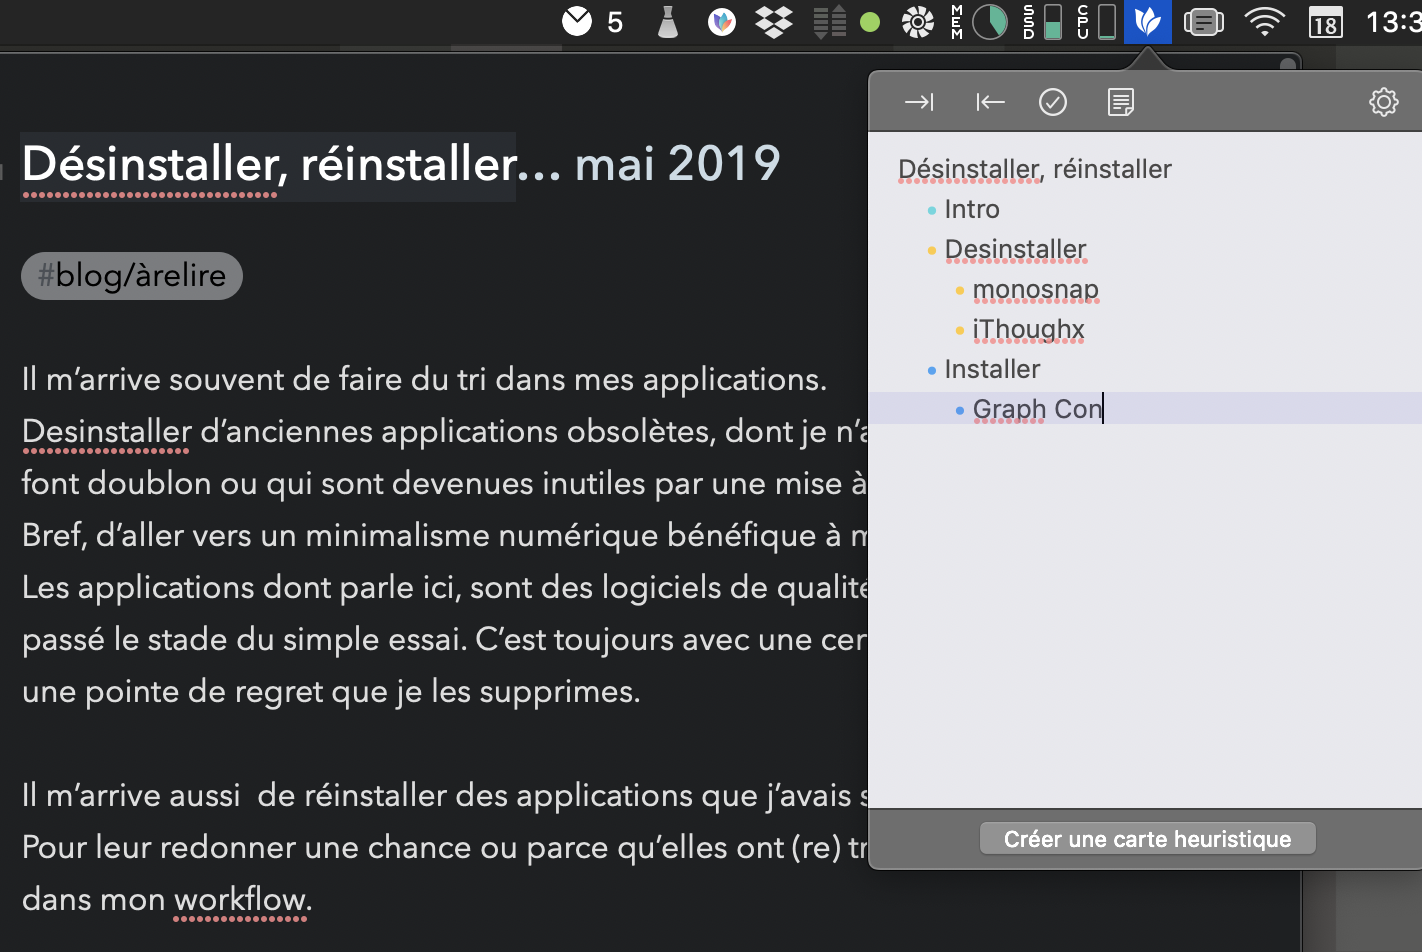Click the Wi-Fi status icon

click(1265, 21)
